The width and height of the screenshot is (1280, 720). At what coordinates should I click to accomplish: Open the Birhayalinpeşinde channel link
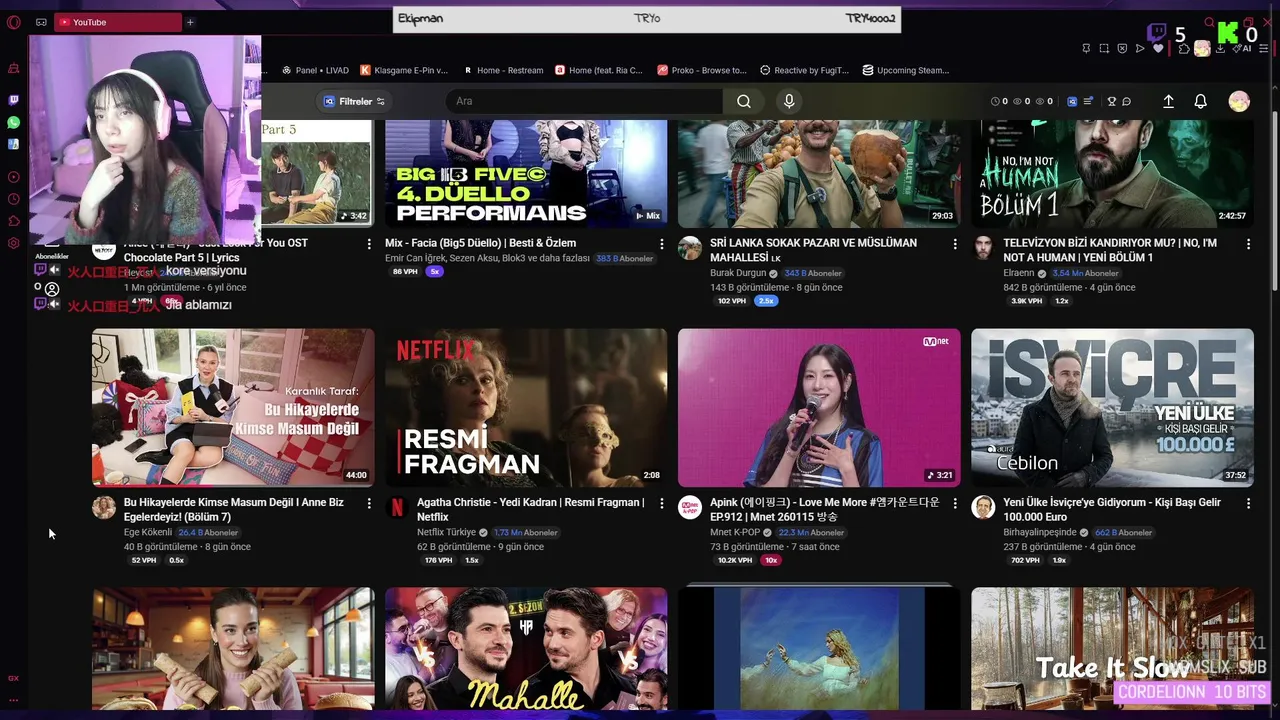(x=1040, y=532)
